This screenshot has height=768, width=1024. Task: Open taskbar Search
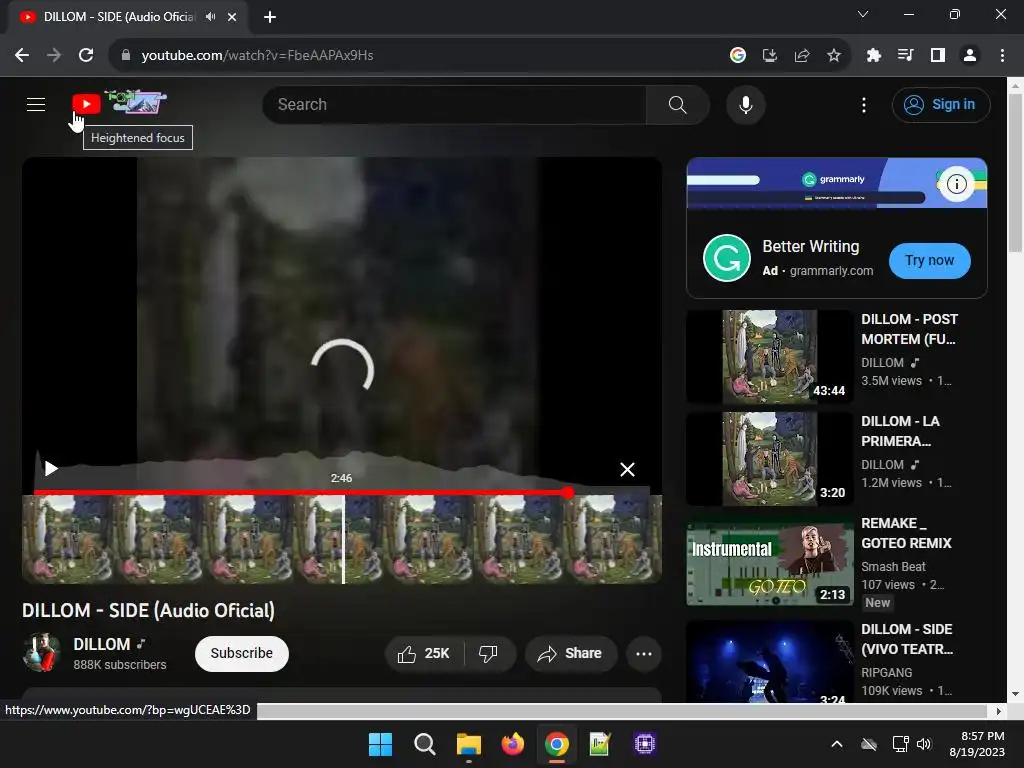pos(424,744)
